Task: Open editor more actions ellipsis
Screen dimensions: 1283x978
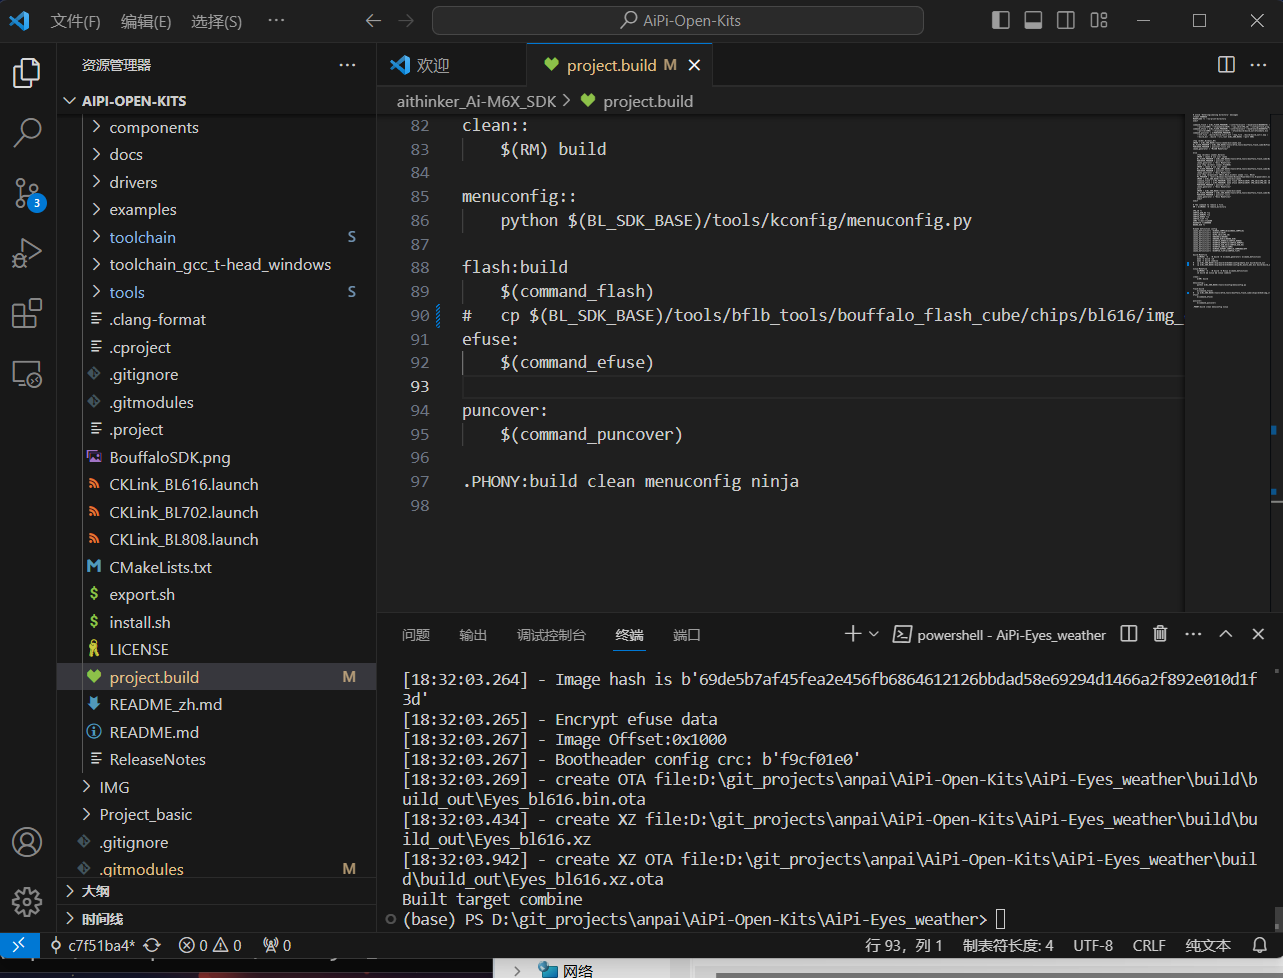Action: tap(1258, 65)
